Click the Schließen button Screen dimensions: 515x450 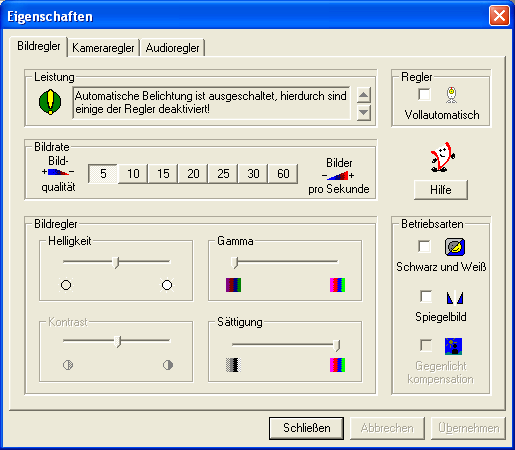coord(307,428)
